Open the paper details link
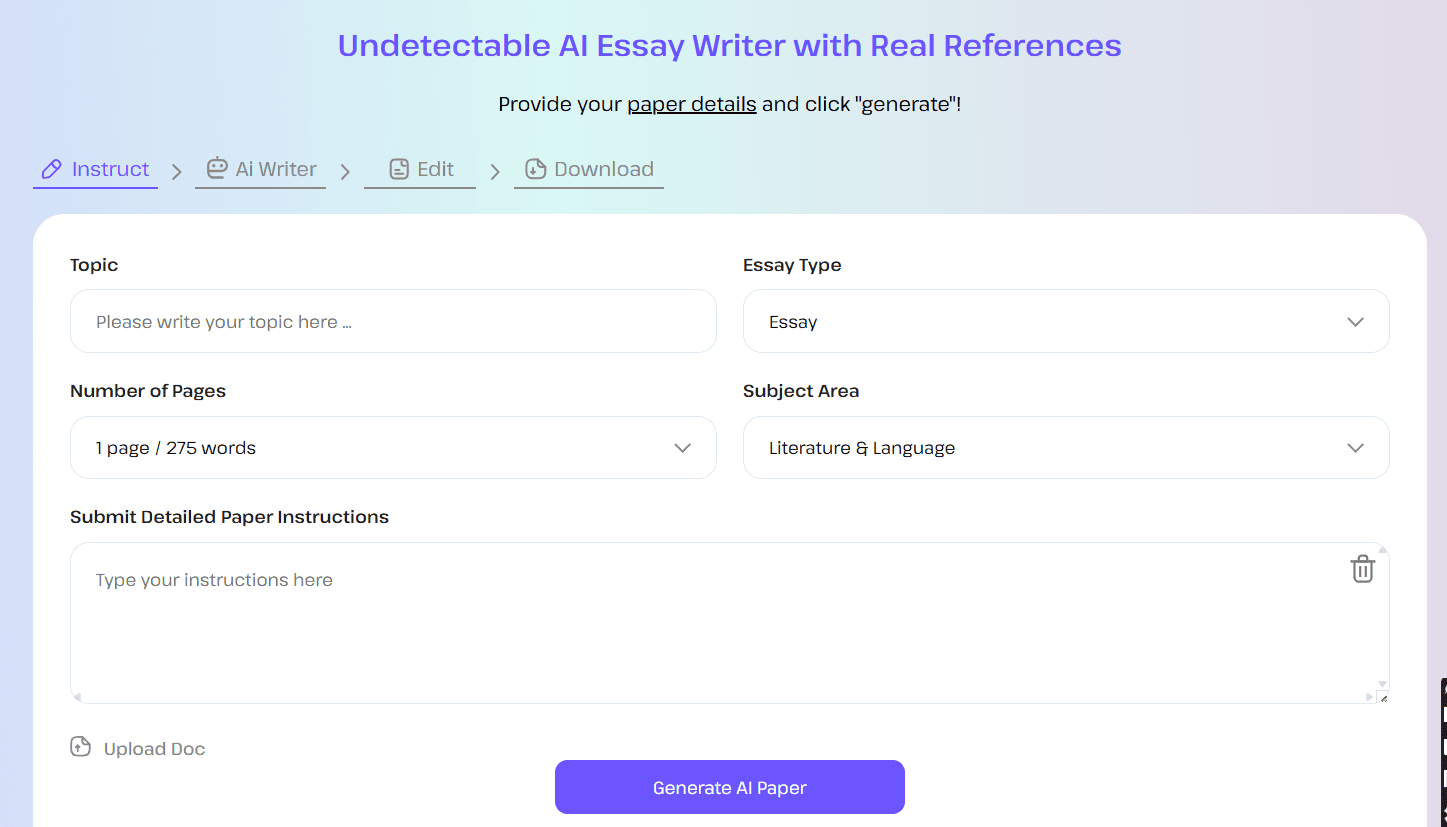The width and height of the screenshot is (1447, 827). pyautogui.click(x=691, y=104)
